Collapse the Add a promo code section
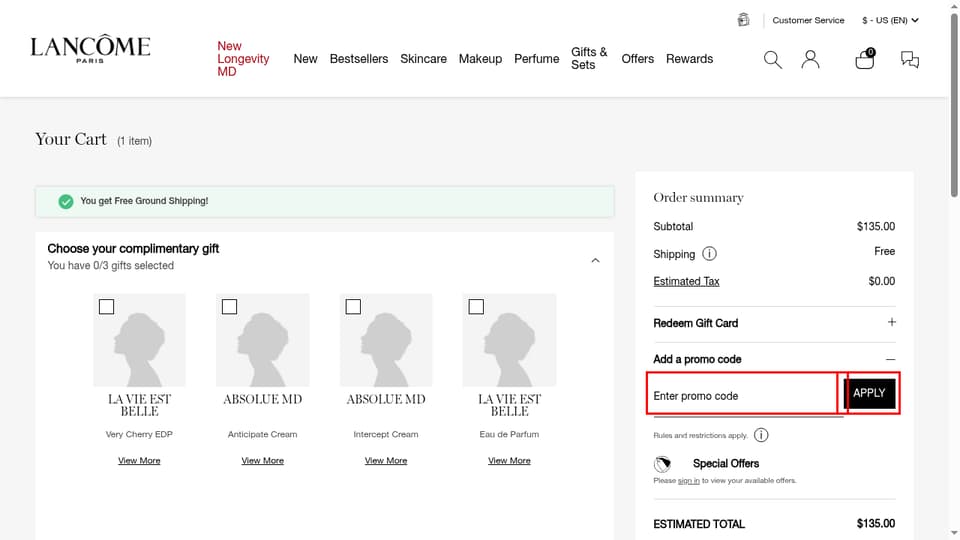This screenshot has height=540, width=960. pyautogui.click(x=890, y=359)
